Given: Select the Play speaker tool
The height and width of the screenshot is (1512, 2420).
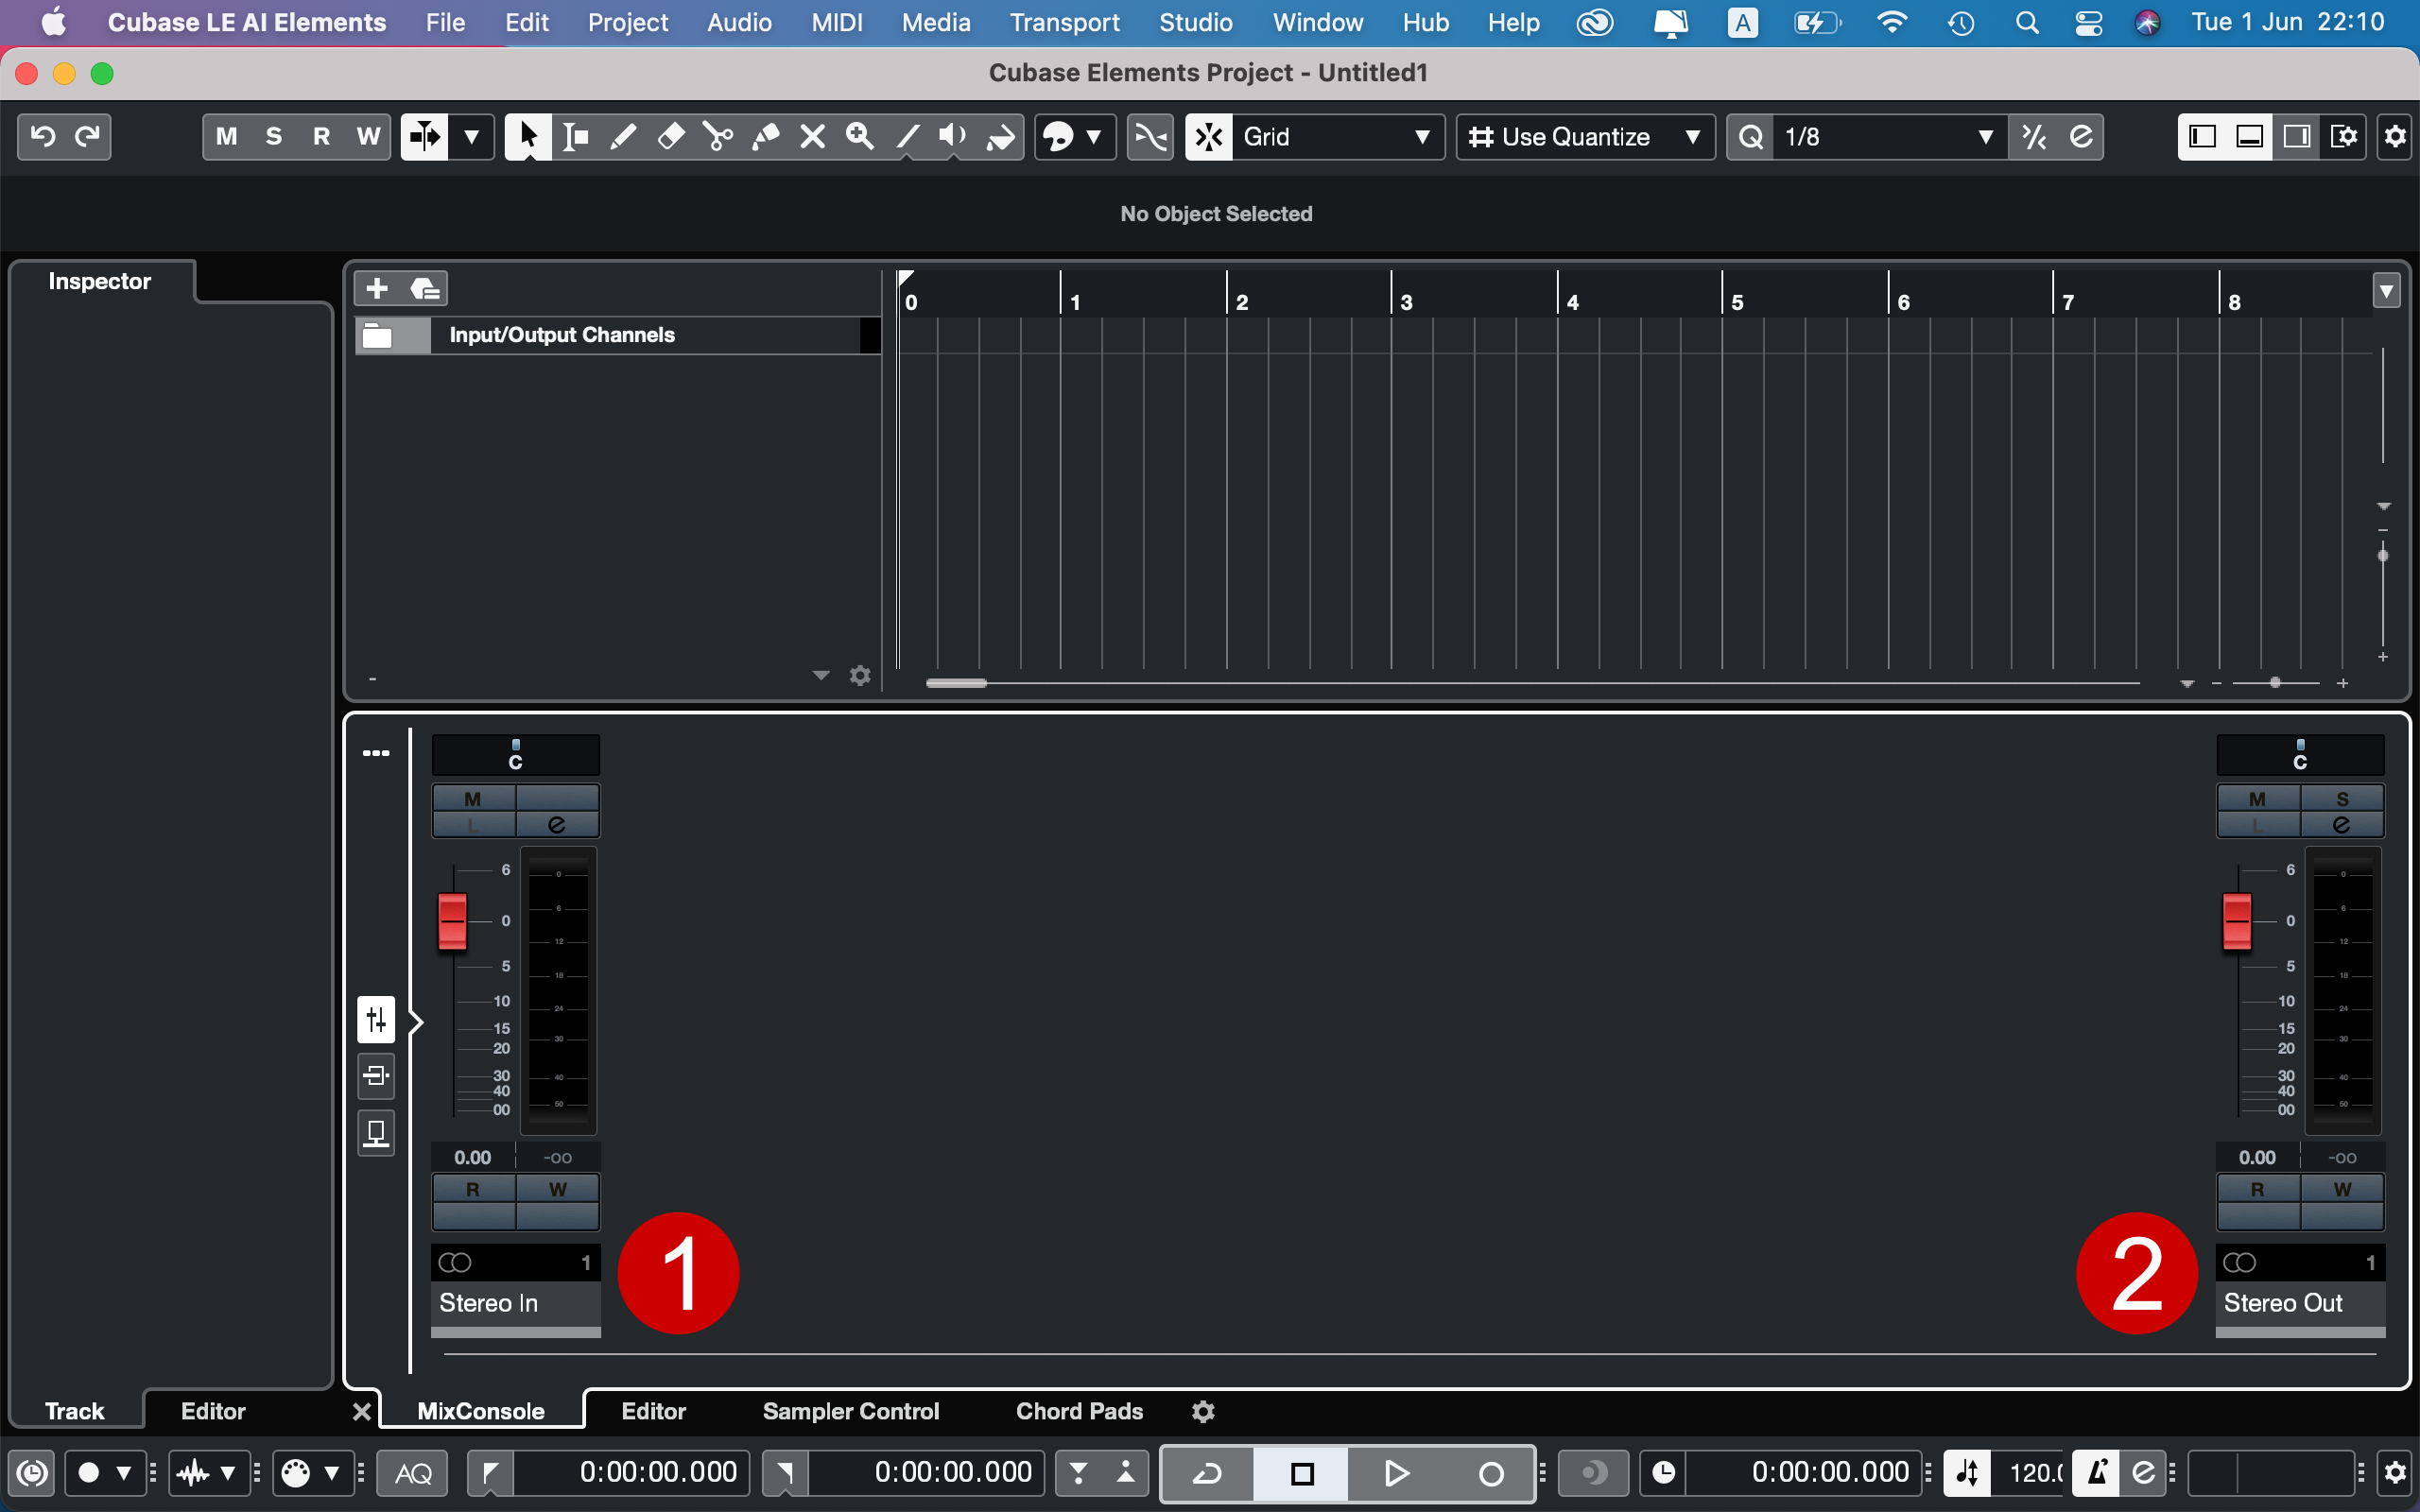Looking at the screenshot, I should [953, 136].
